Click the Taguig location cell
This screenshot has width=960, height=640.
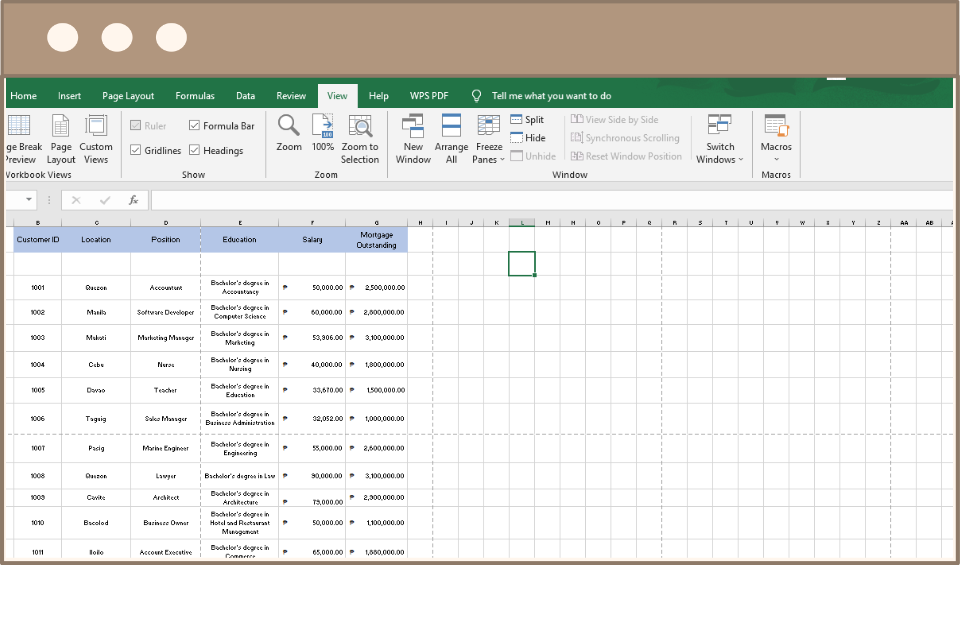pos(96,419)
